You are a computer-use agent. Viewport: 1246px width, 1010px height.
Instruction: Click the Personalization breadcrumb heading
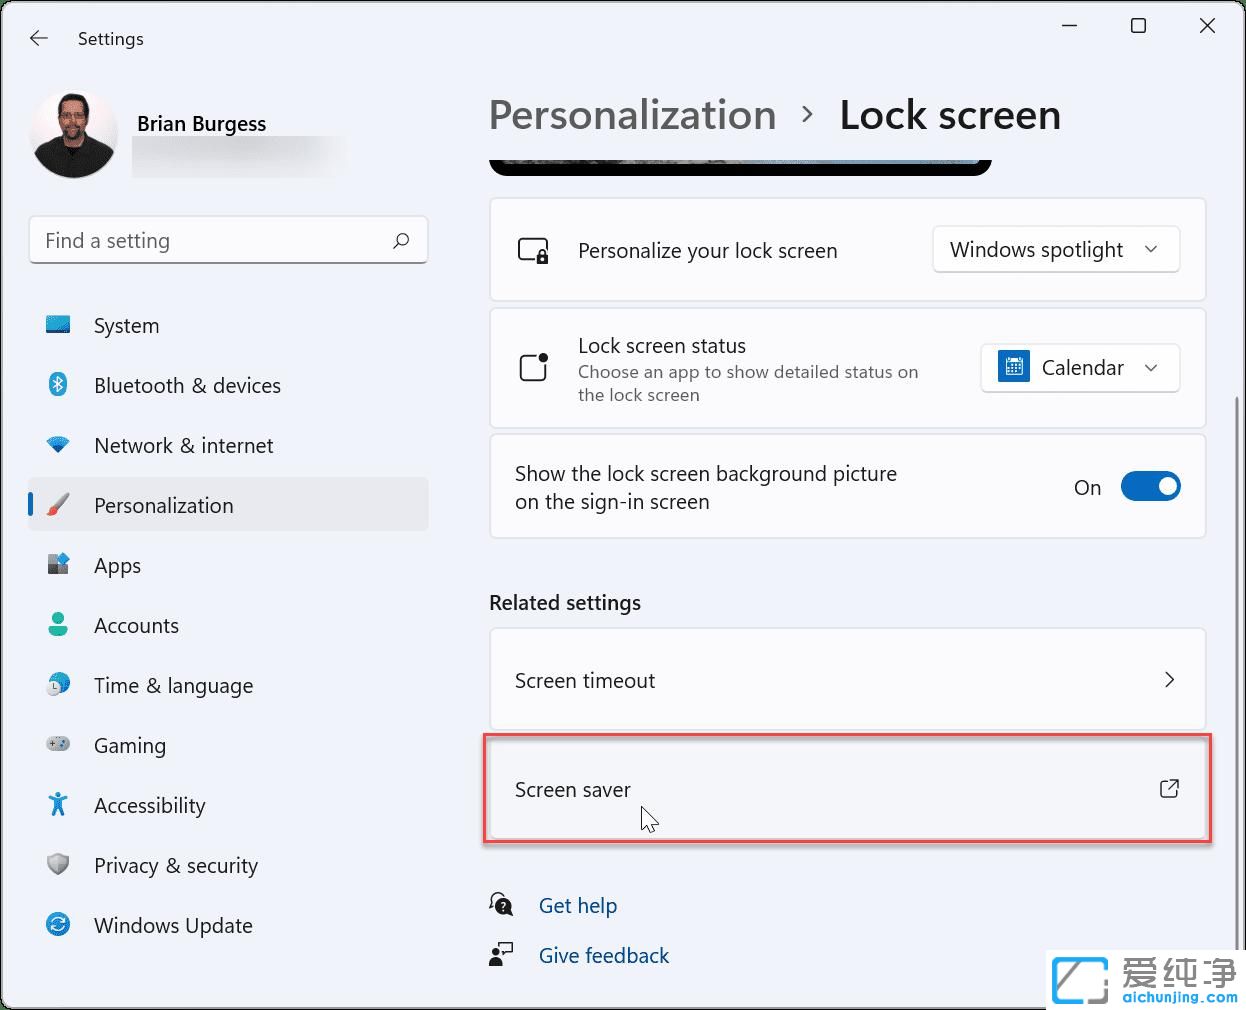[x=632, y=116]
